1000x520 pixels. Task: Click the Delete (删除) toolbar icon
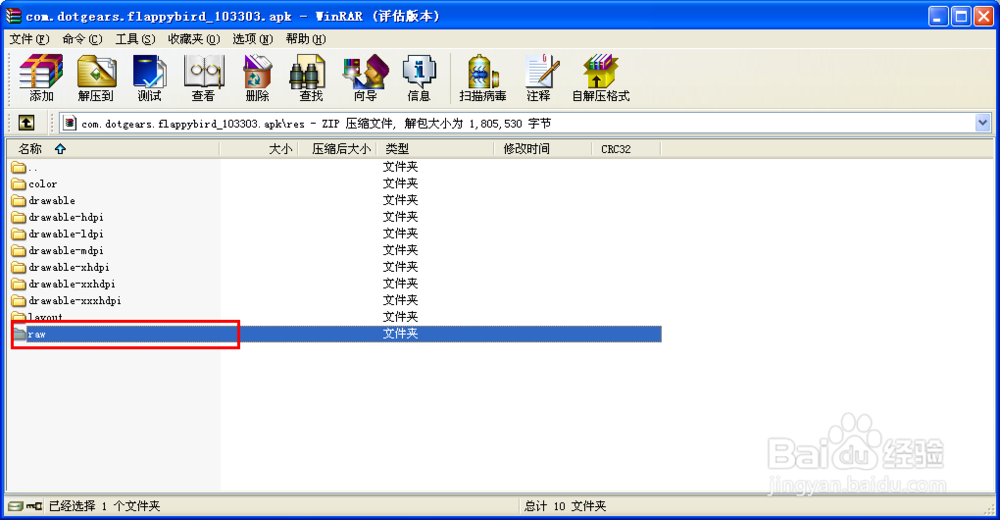pos(257,78)
